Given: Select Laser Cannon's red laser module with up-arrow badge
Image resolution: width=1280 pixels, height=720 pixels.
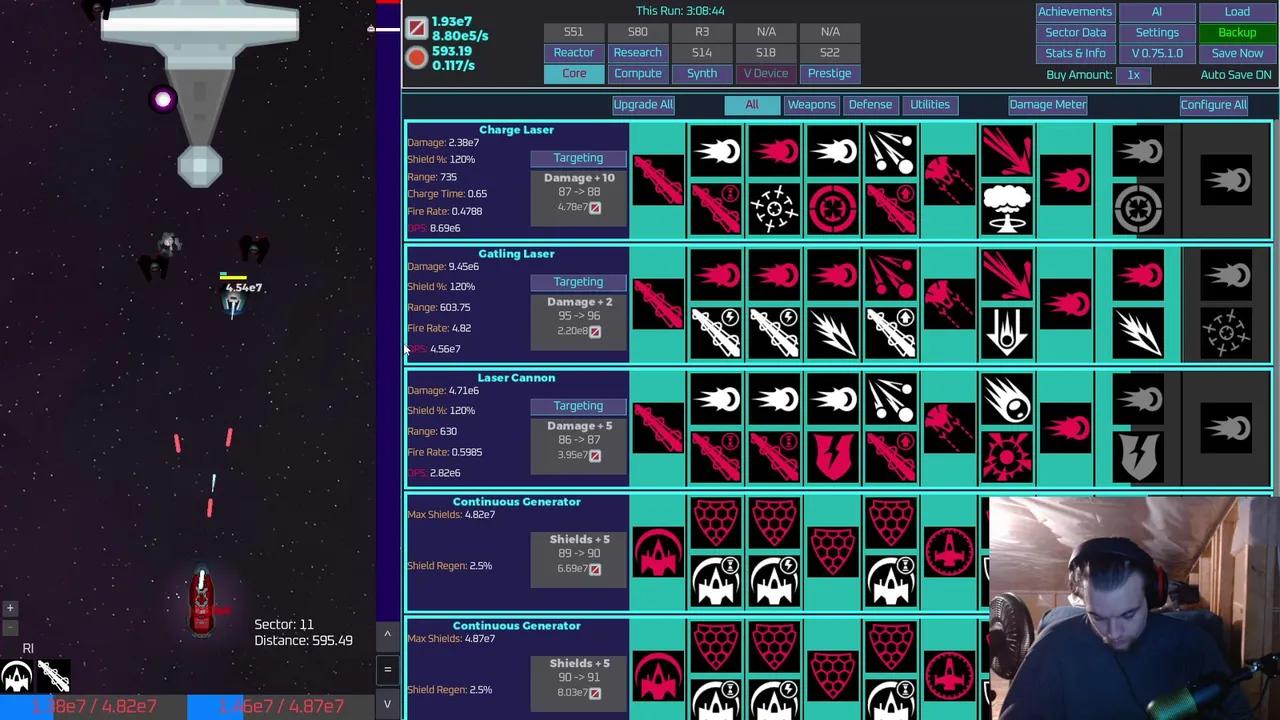Looking at the screenshot, I should (x=891, y=457).
